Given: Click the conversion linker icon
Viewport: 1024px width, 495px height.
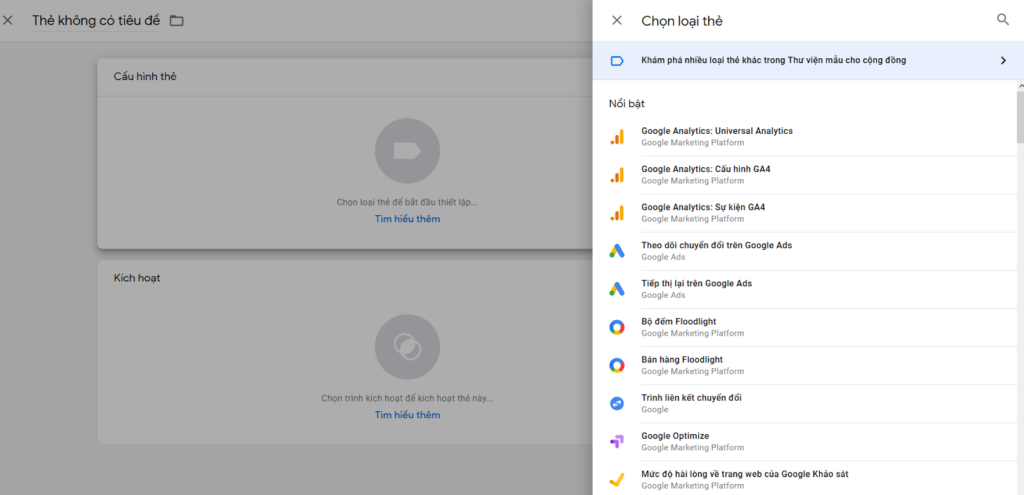Looking at the screenshot, I should coord(617,404).
